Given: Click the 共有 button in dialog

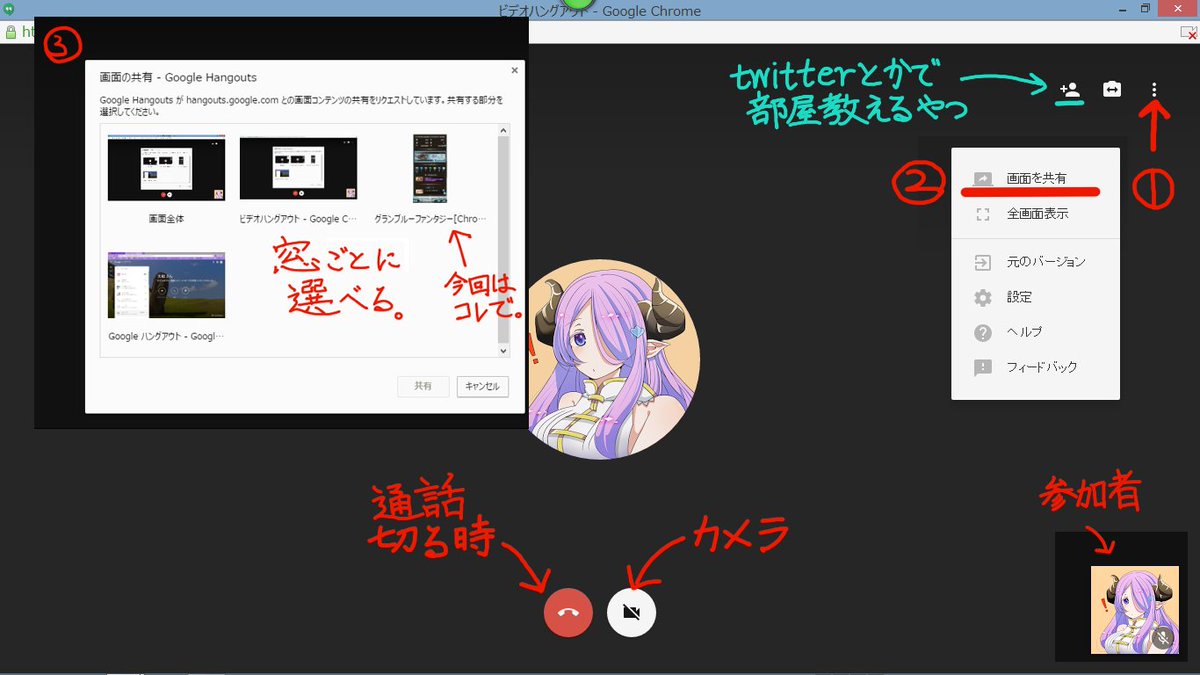Looking at the screenshot, I should coord(423,386).
